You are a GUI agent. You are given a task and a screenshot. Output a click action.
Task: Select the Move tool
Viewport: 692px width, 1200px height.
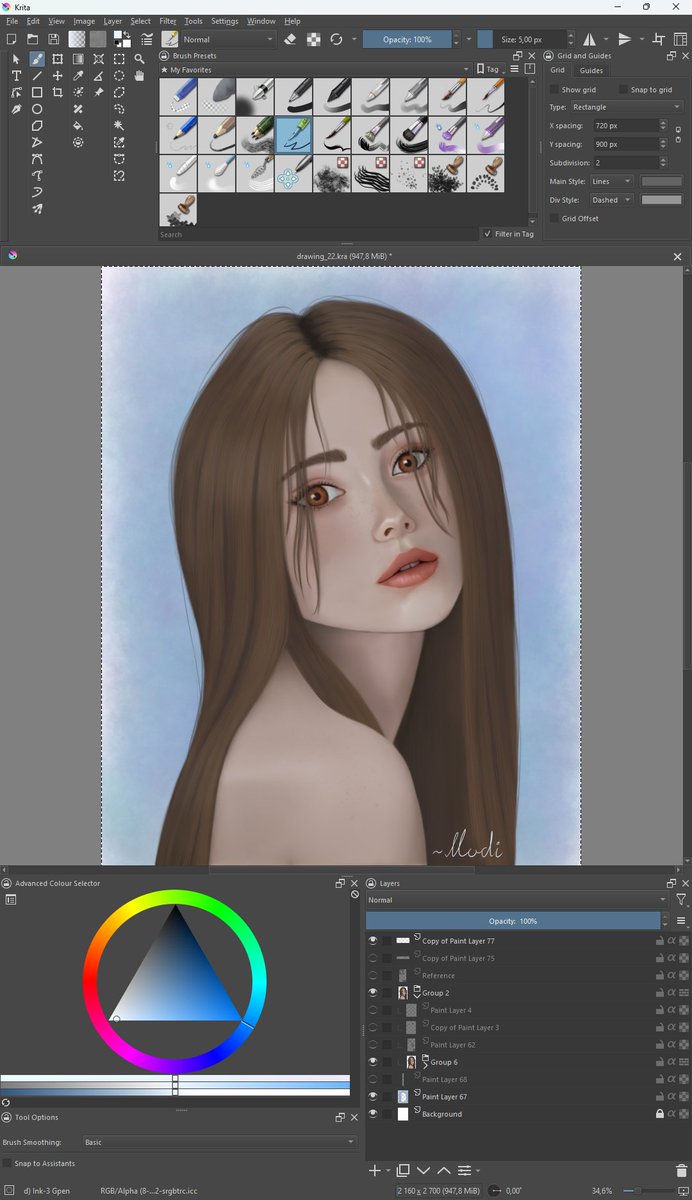(57, 76)
